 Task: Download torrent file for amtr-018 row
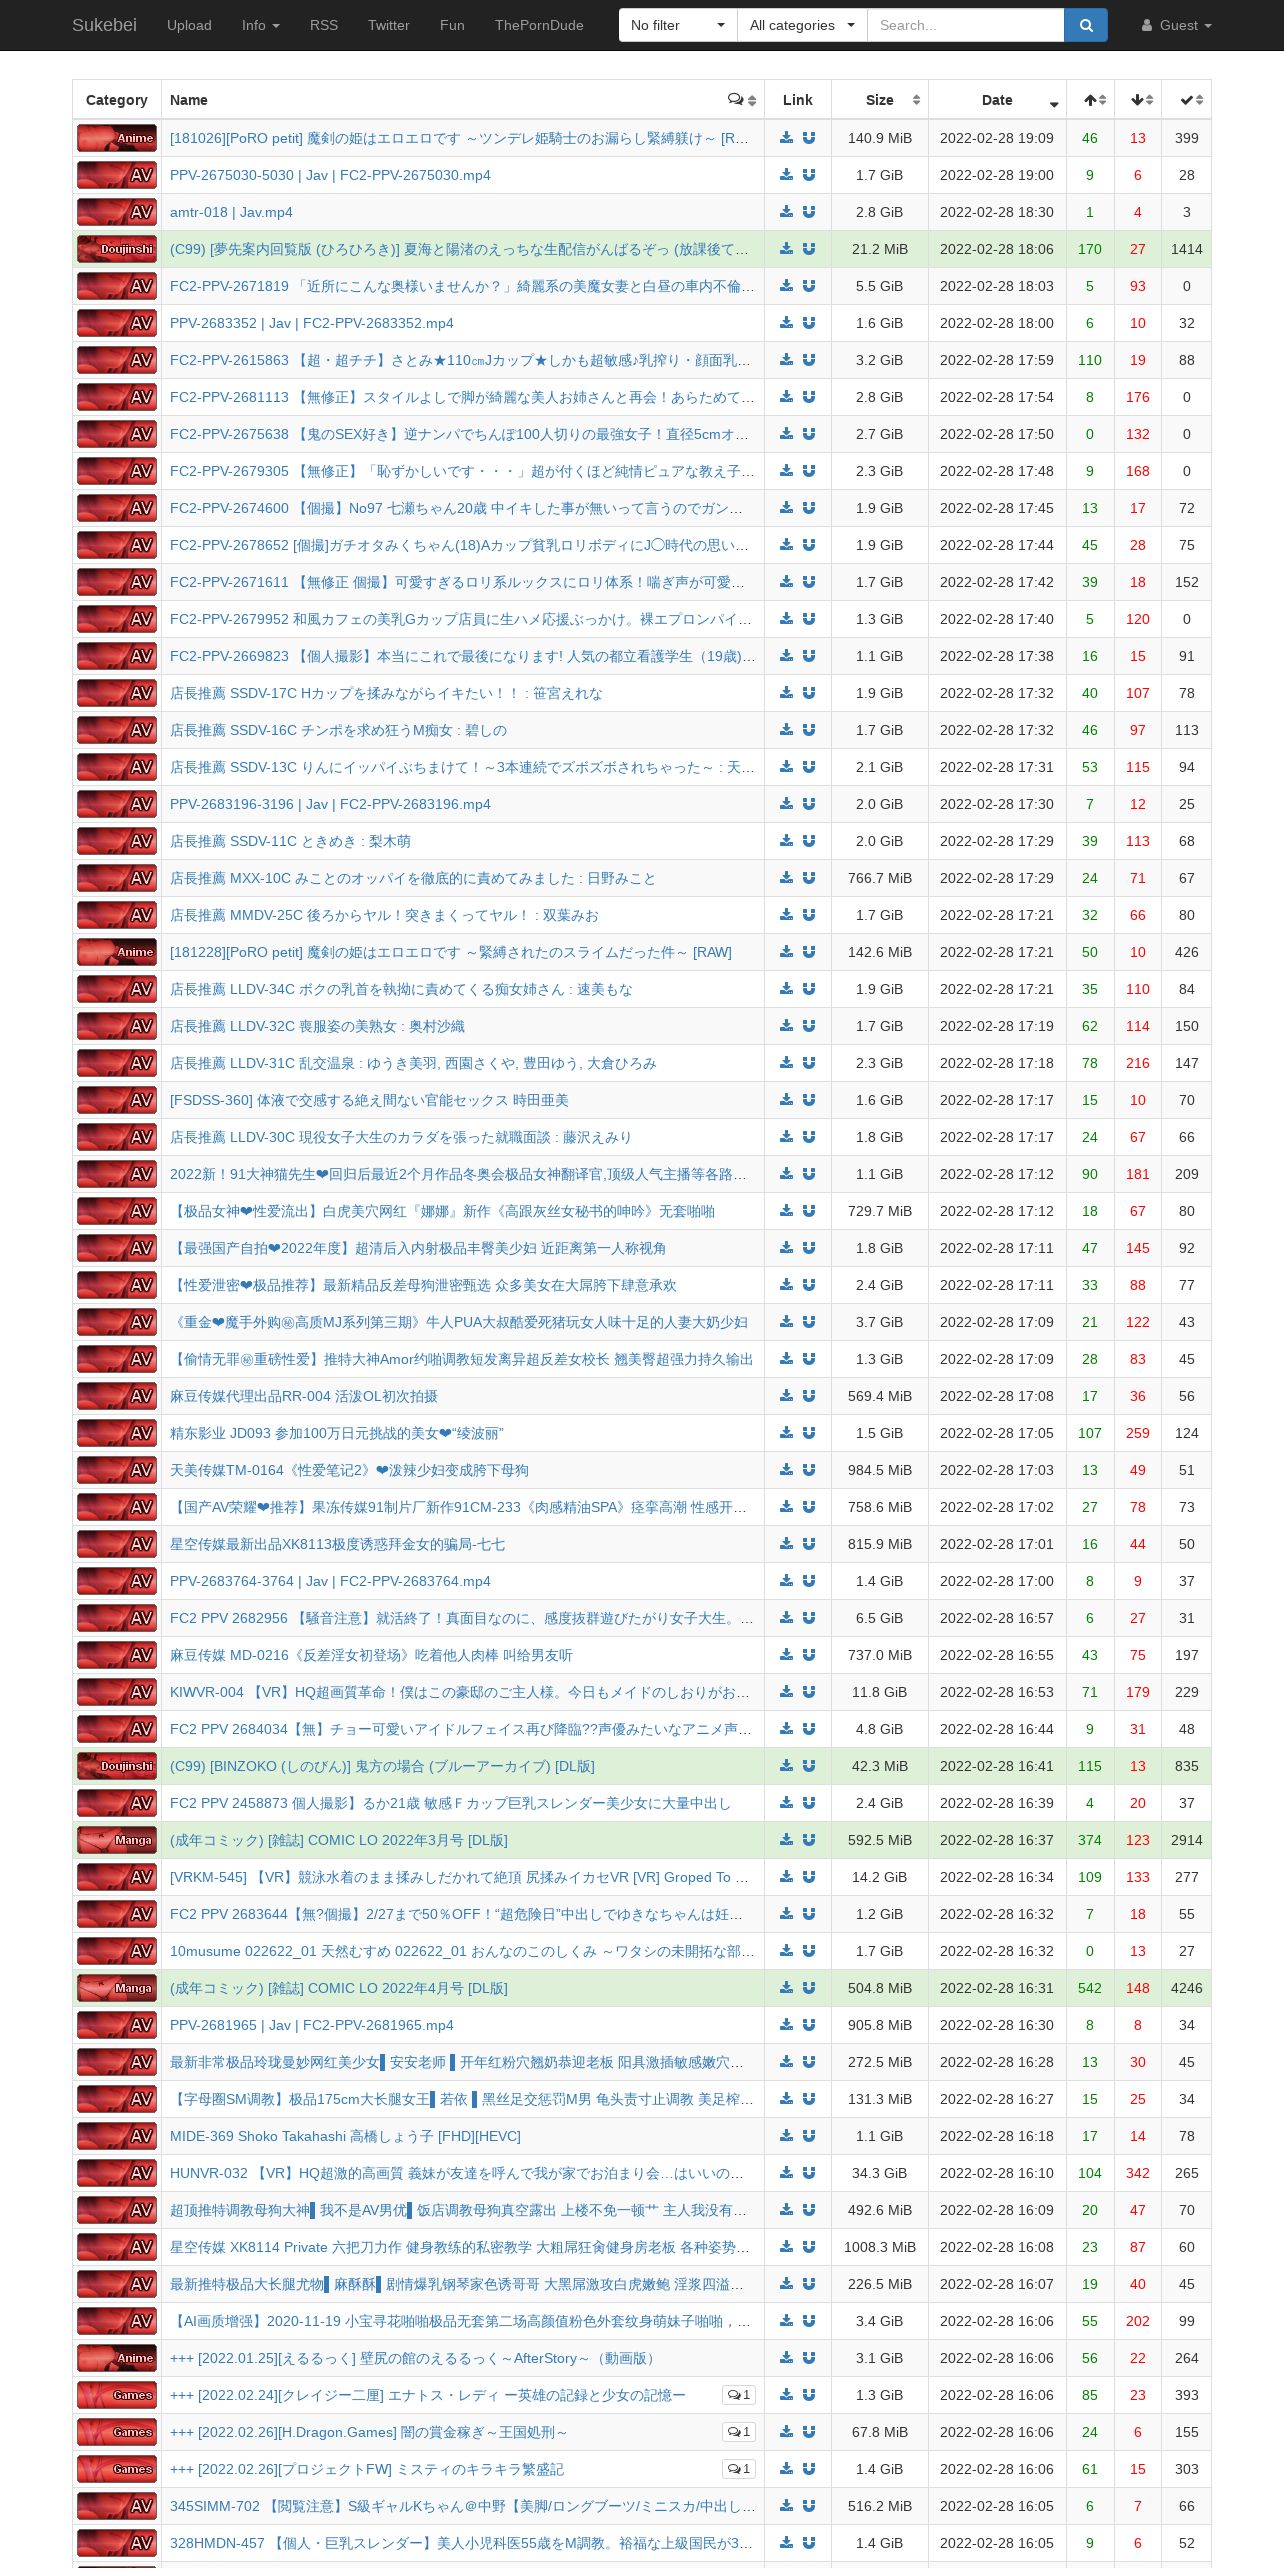pos(786,212)
